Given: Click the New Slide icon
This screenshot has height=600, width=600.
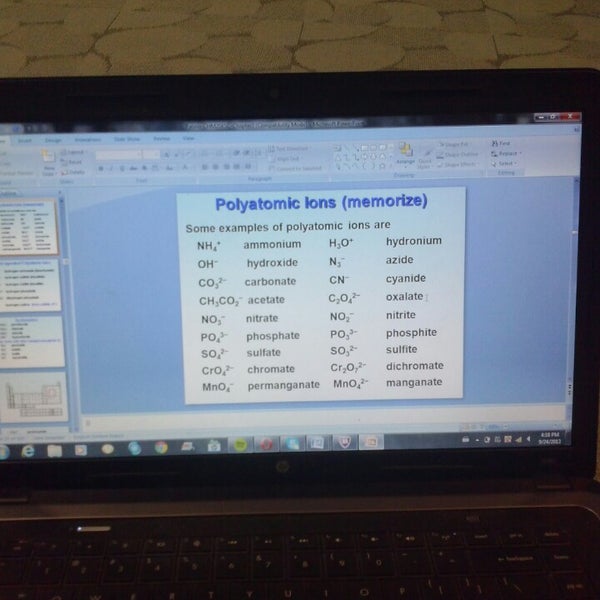Looking at the screenshot, I should 46,160.
